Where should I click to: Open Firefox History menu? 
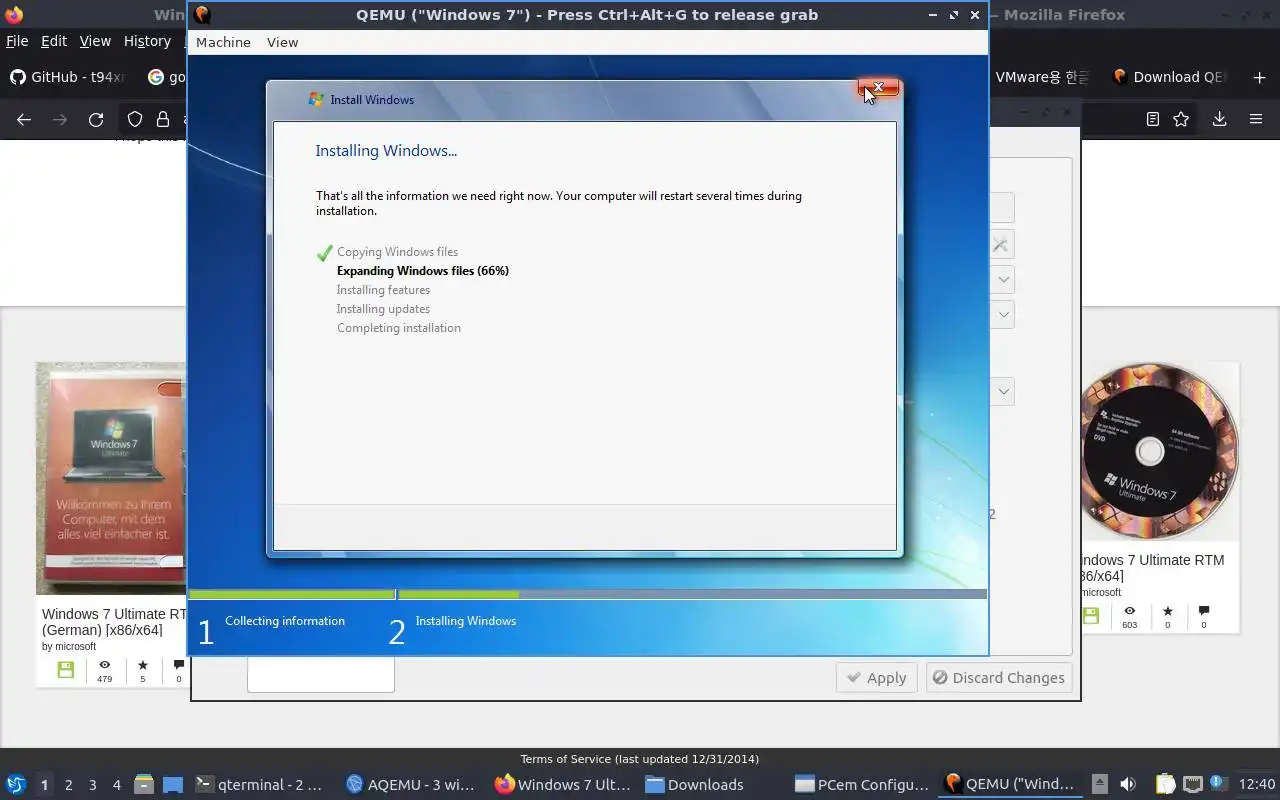[147, 41]
